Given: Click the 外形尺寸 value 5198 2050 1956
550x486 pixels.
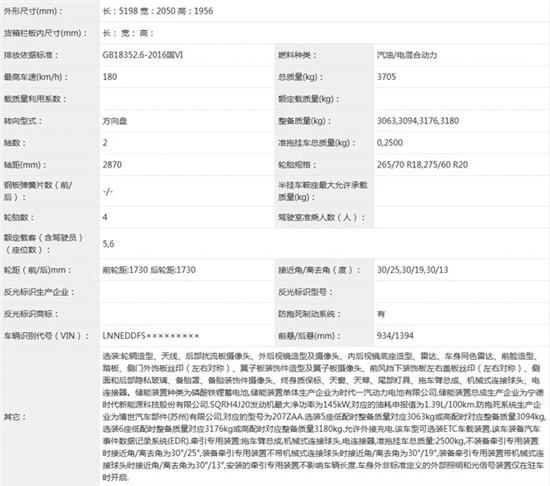Looking at the screenshot, I should [x=158, y=11].
